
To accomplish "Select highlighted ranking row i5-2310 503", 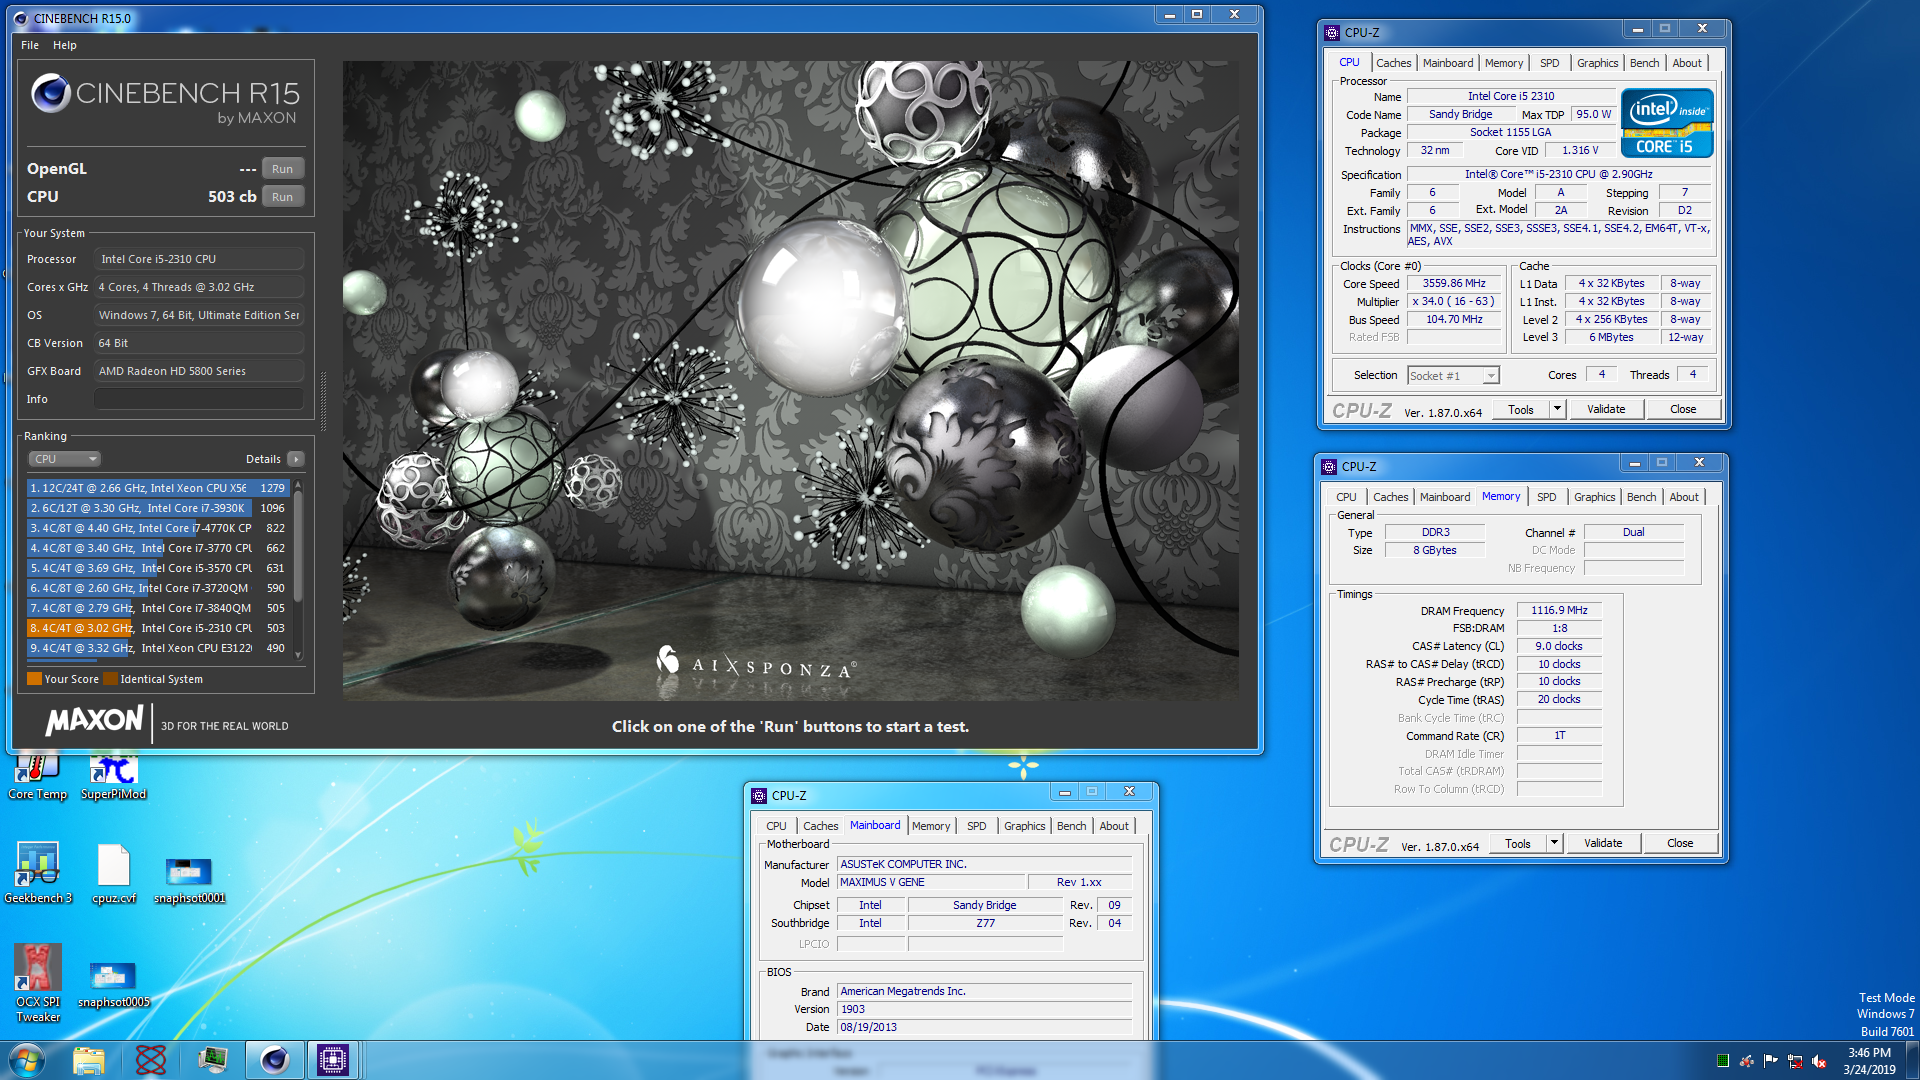I will 158,628.
